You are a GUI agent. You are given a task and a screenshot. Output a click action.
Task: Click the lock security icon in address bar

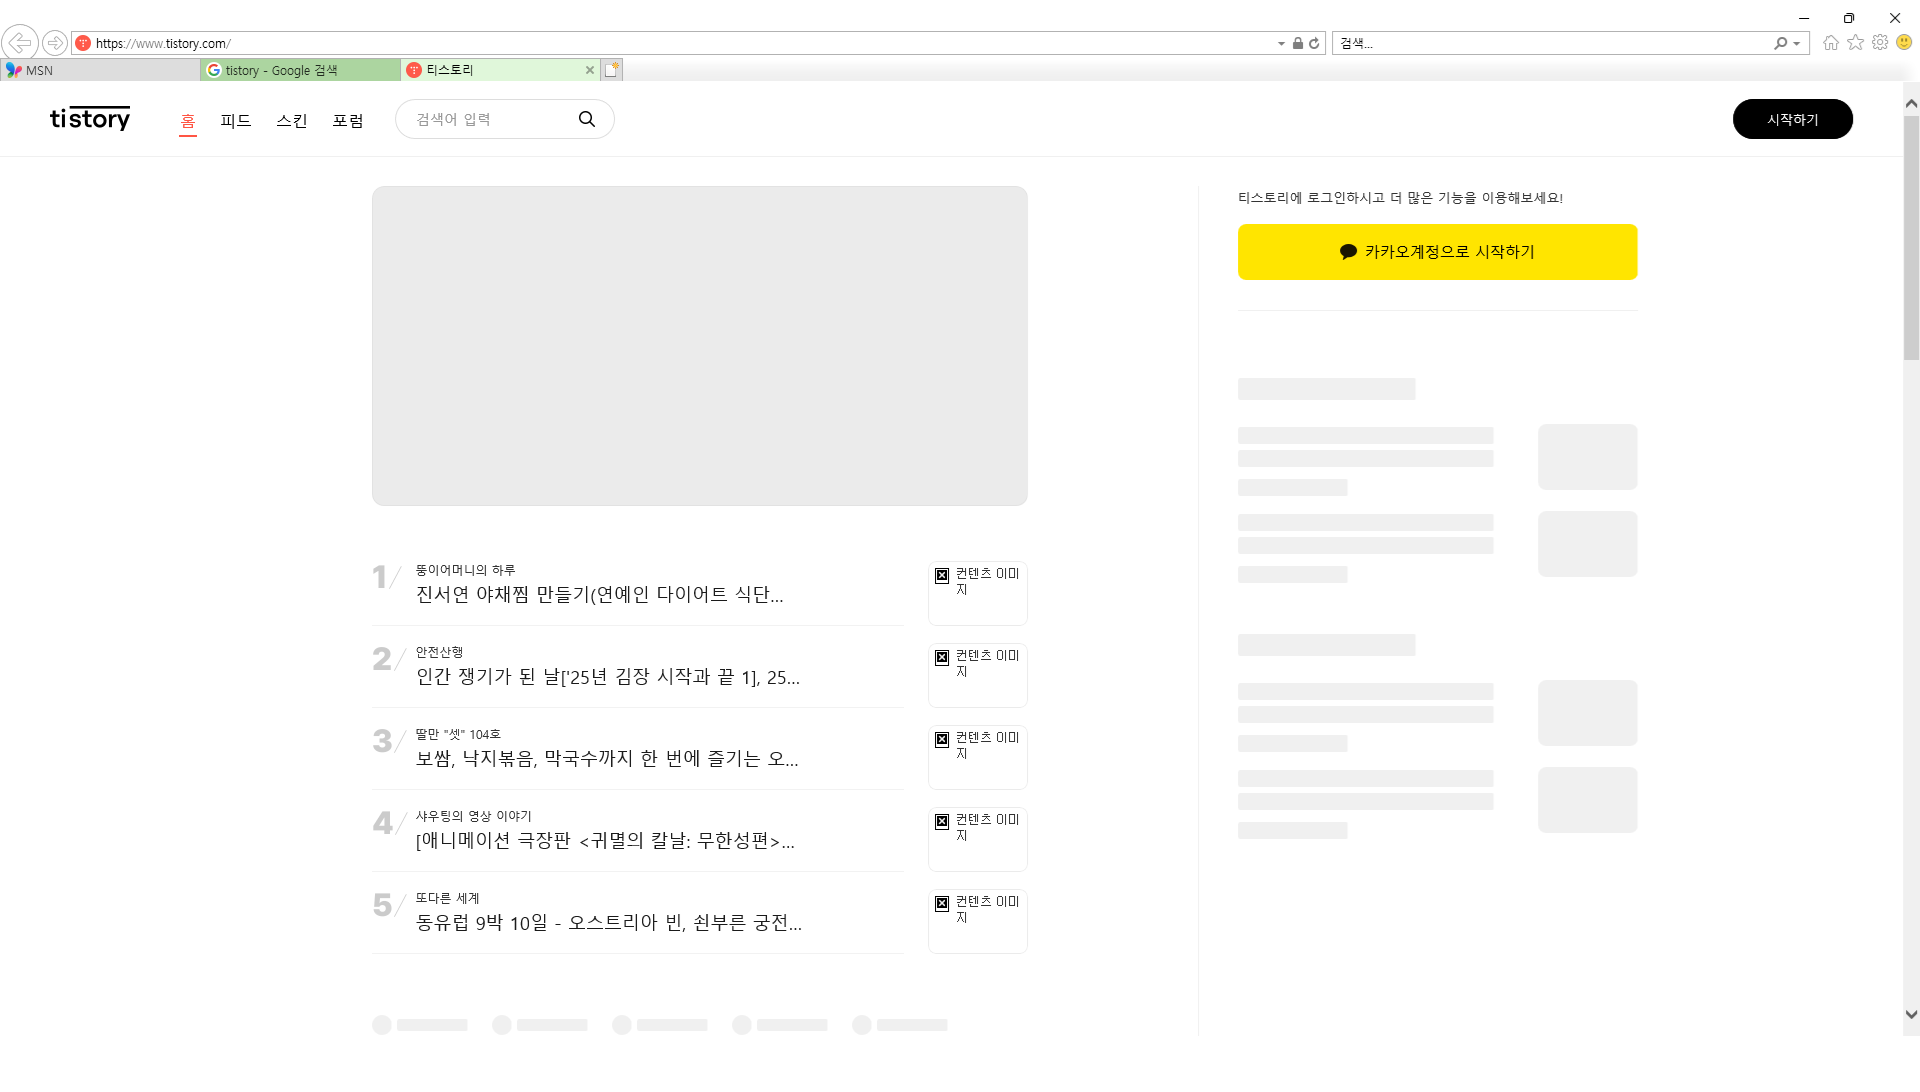1297,43
